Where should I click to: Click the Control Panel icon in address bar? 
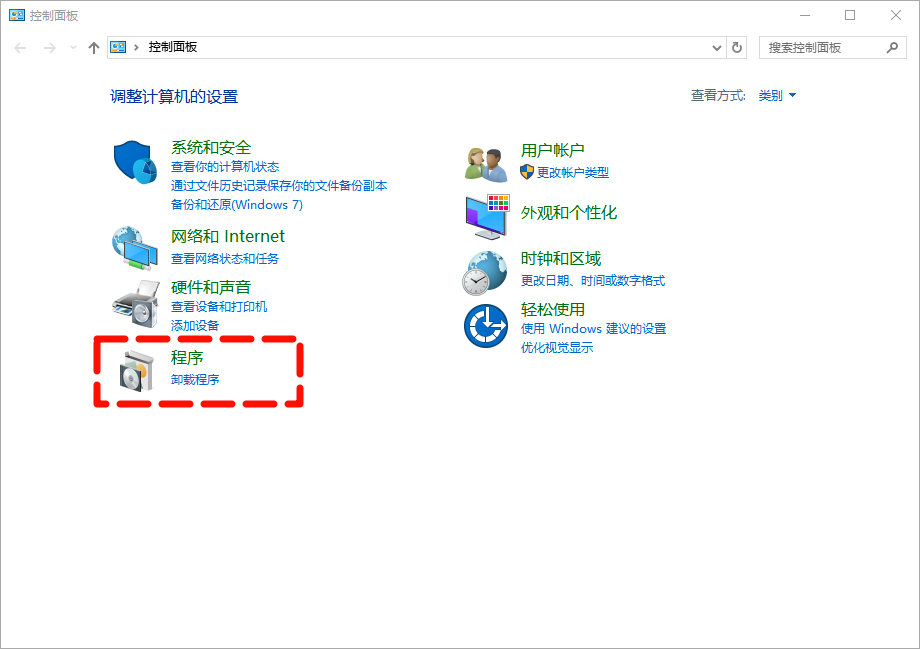click(119, 47)
